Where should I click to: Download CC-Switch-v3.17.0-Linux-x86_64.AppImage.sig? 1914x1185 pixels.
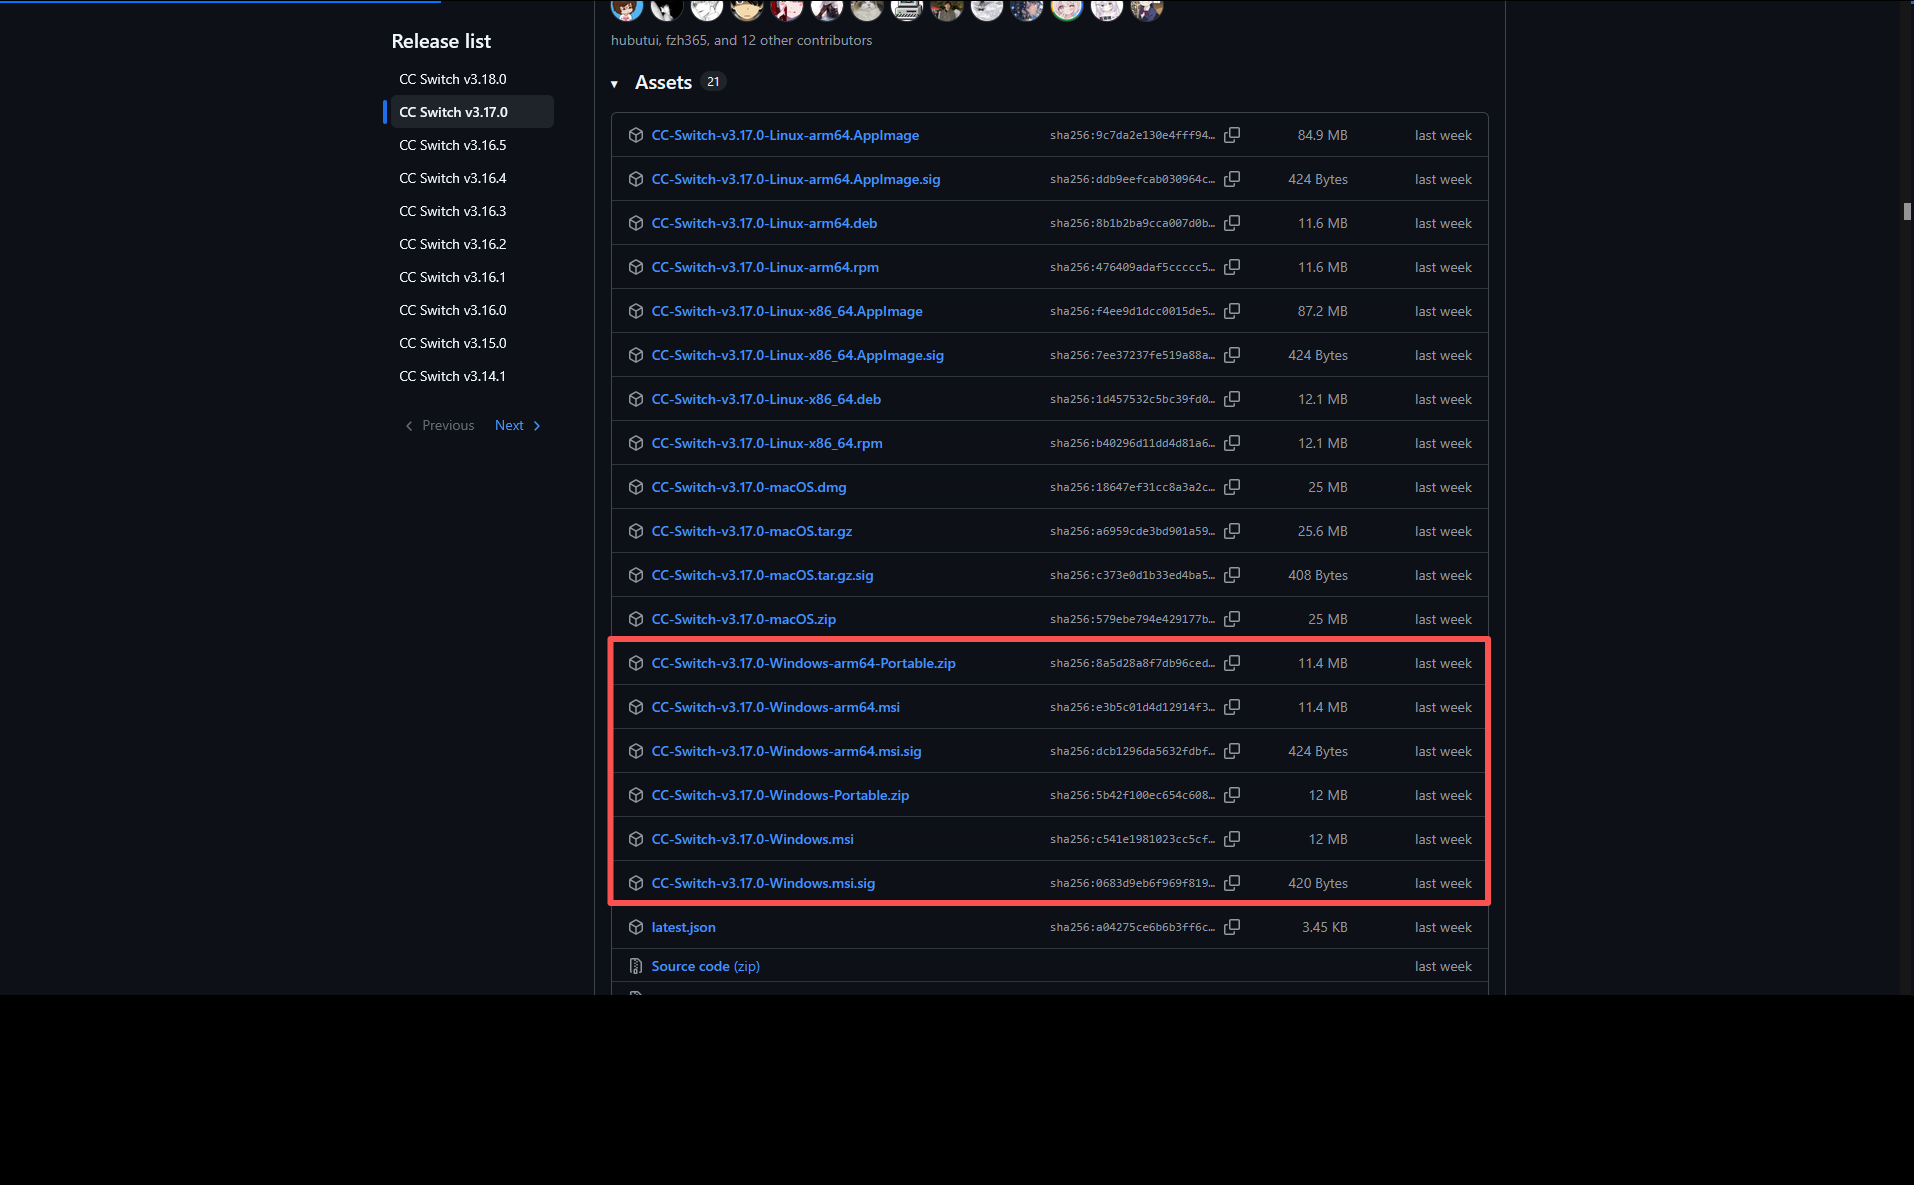click(x=798, y=355)
